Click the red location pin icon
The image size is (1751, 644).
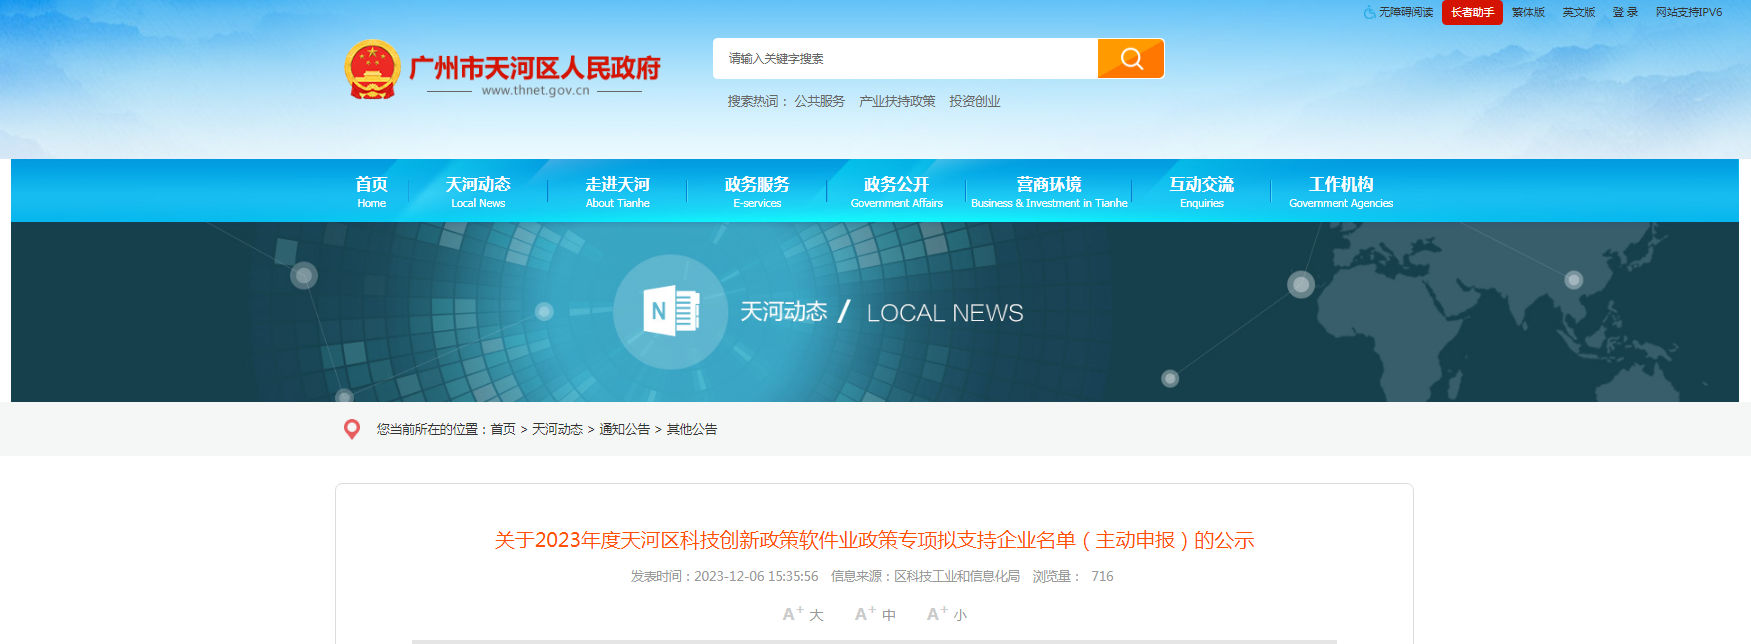coord(352,429)
